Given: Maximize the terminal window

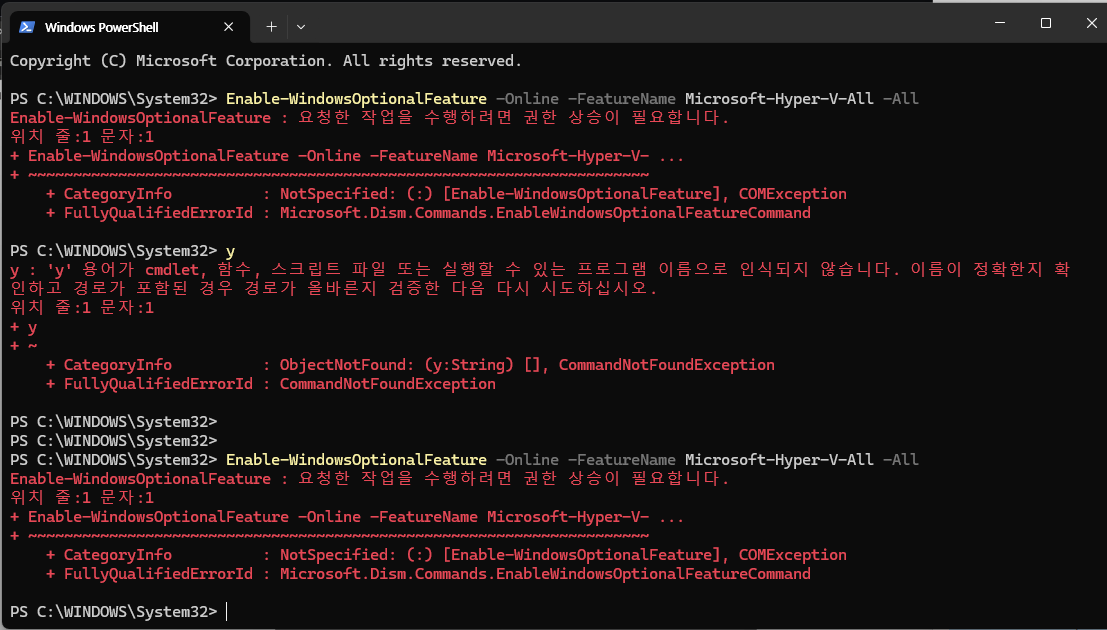Looking at the screenshot, I should click(1046, 23).
